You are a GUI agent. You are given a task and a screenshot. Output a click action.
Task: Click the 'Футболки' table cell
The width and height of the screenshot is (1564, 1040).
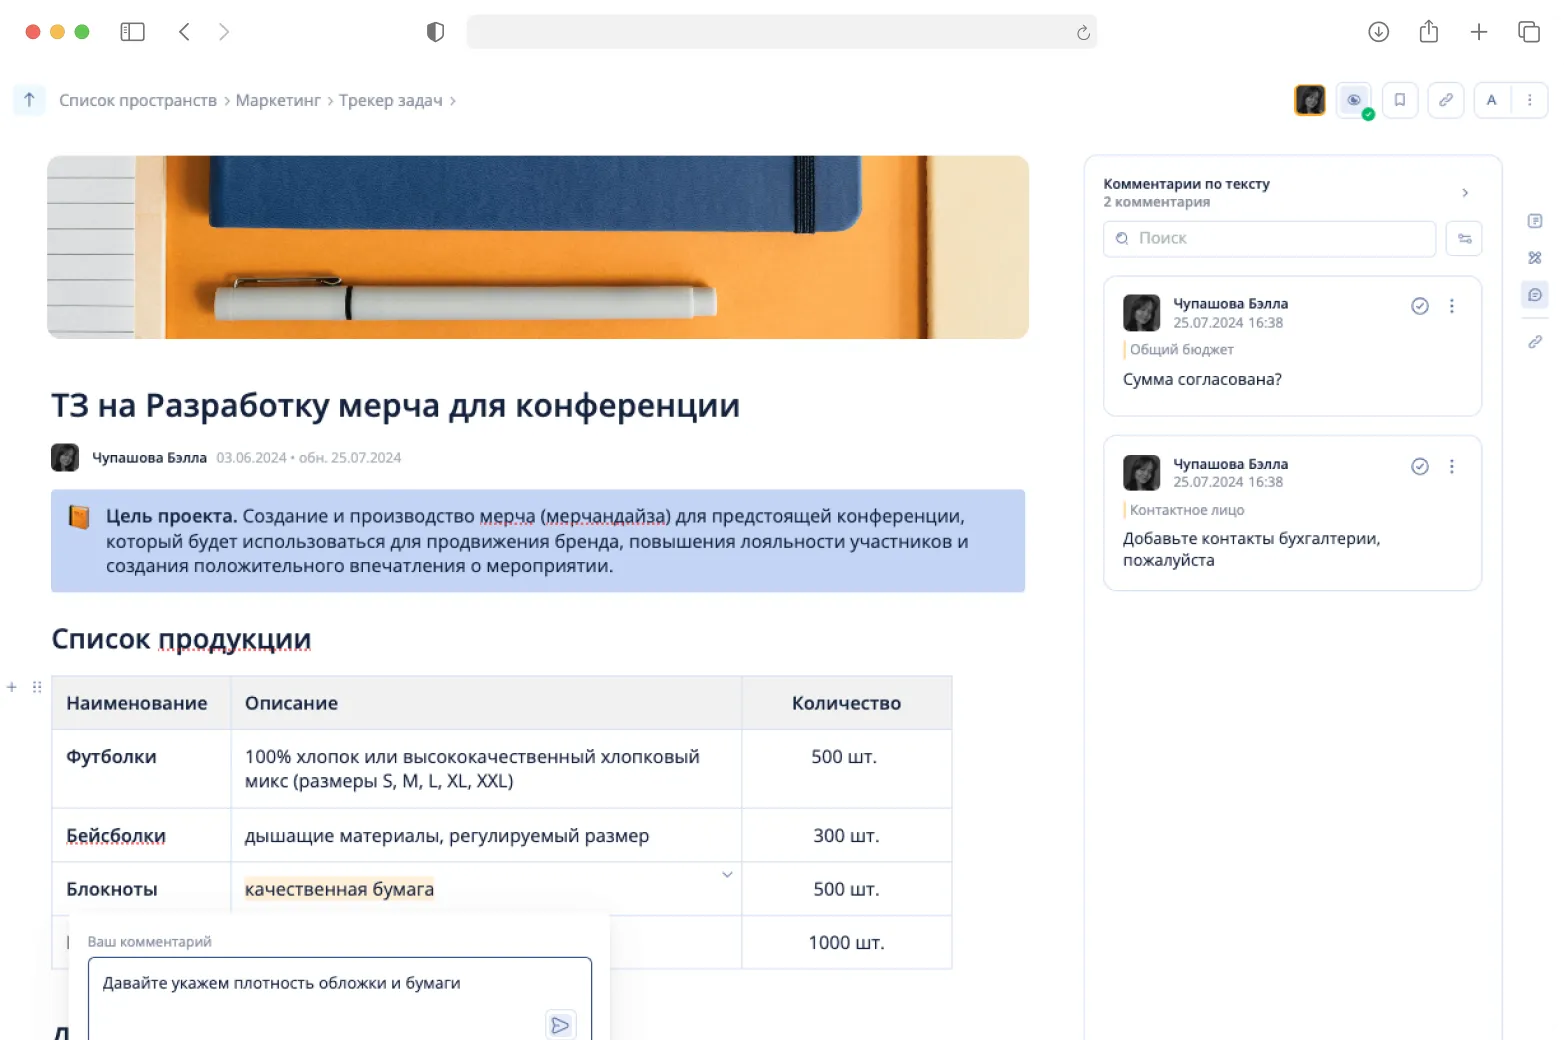(141, 769)
